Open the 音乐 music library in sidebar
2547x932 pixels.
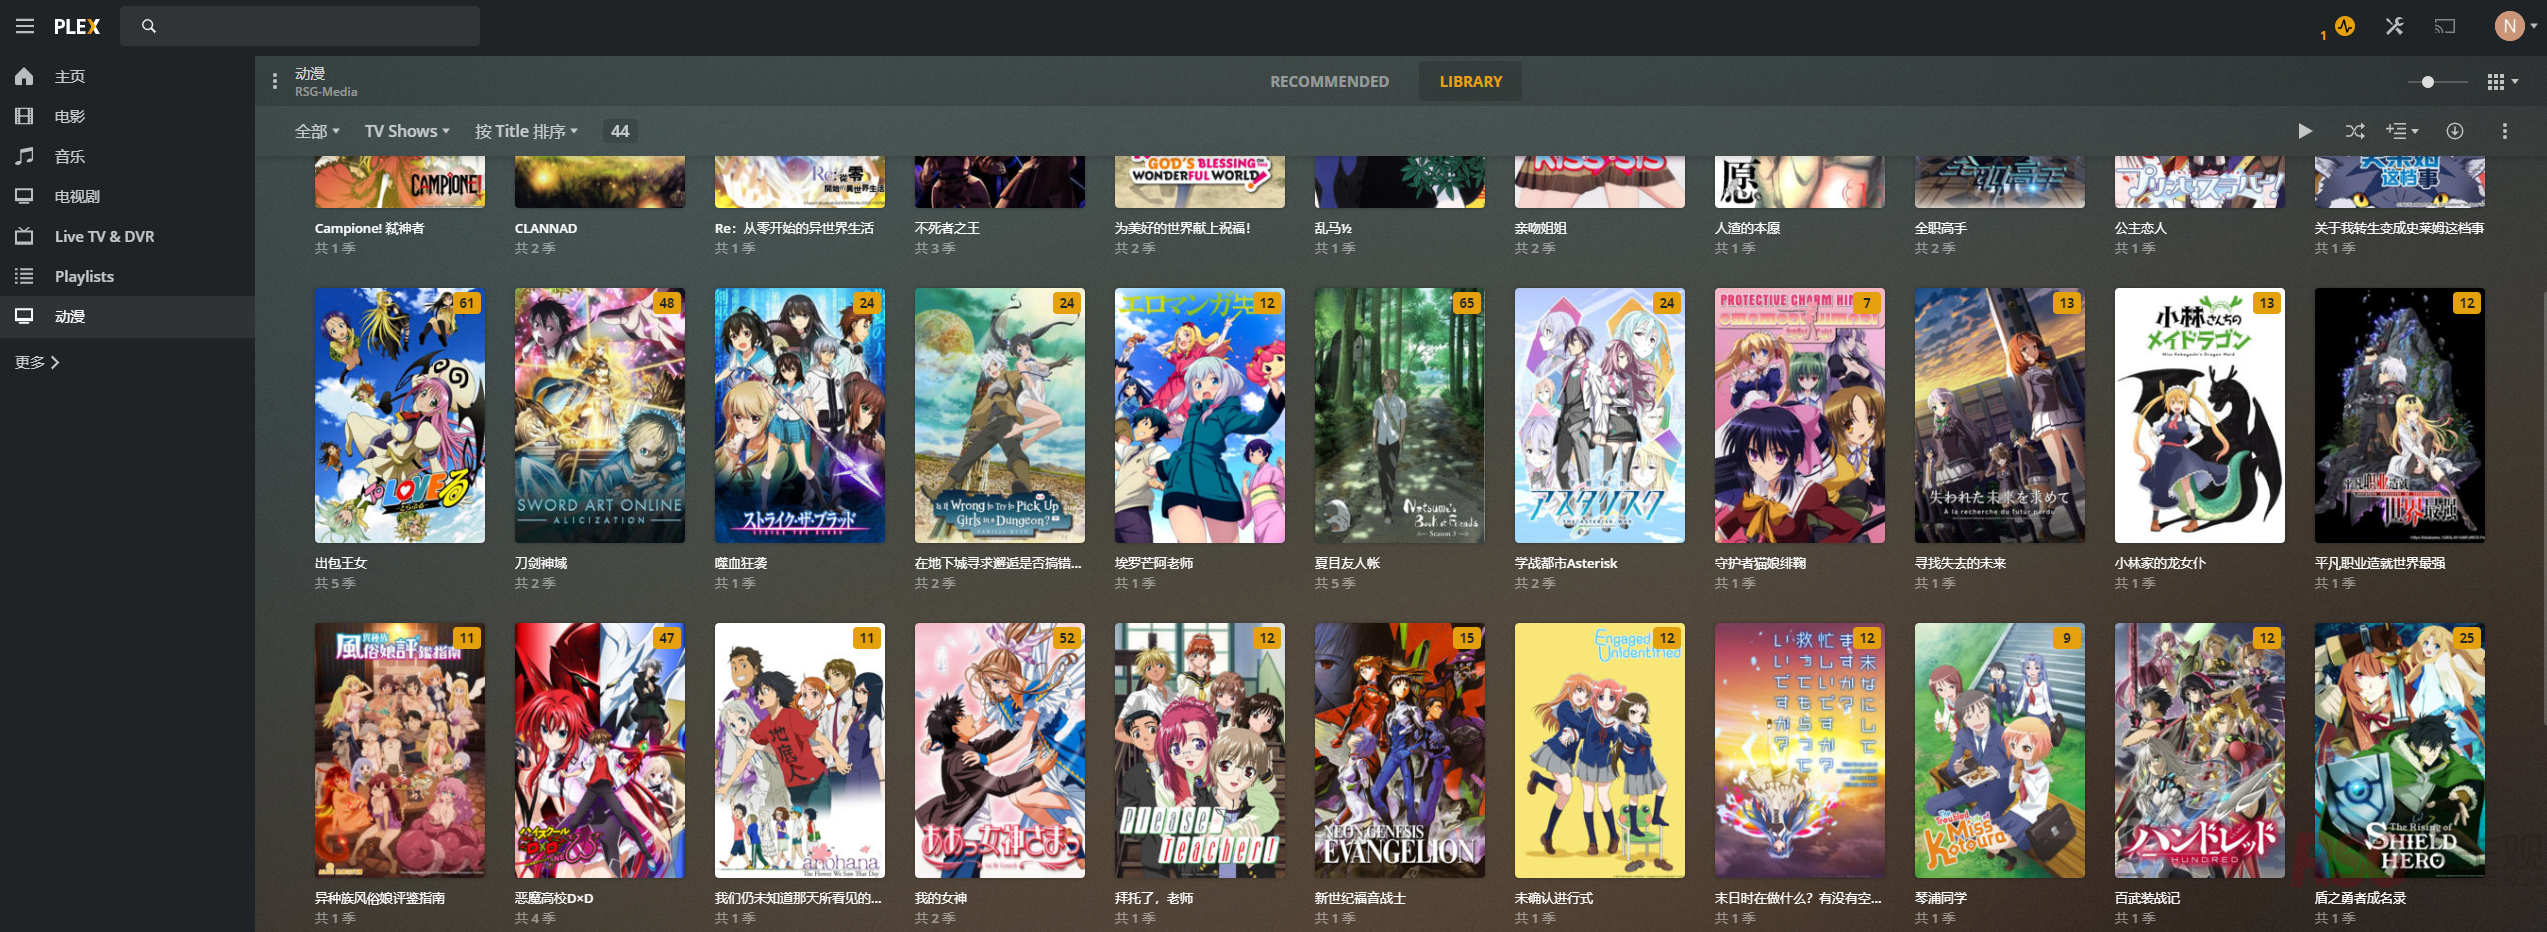click(x=69, y=156)
